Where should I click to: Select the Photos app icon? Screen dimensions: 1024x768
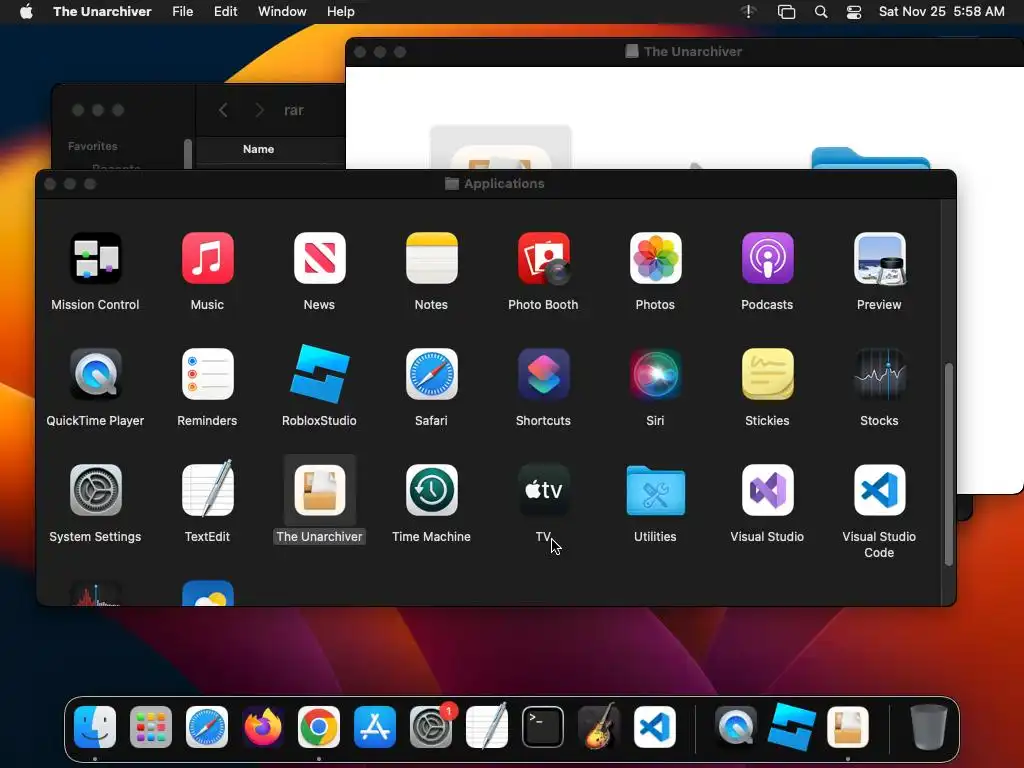coord(656,259)
